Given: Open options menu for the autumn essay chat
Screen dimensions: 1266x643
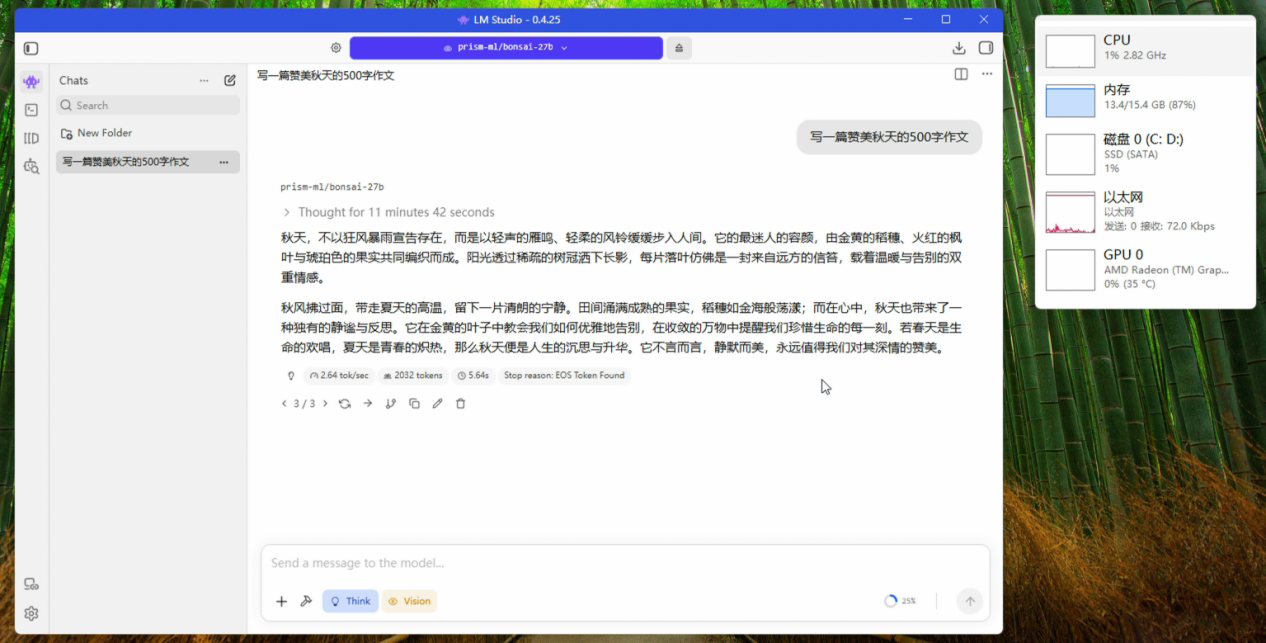Looking at the screenshot, I should pyautogui.click(x=224, y=162).
